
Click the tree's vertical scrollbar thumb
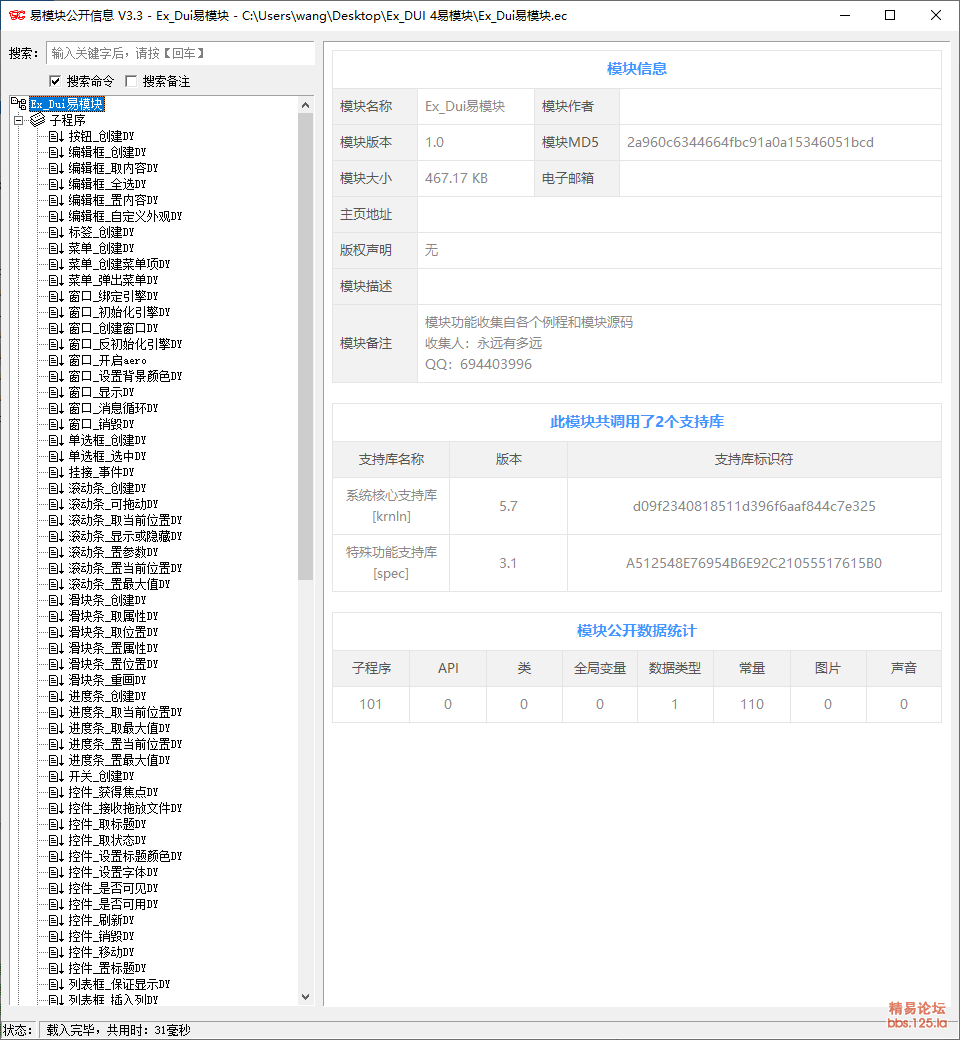pos(306,345)
